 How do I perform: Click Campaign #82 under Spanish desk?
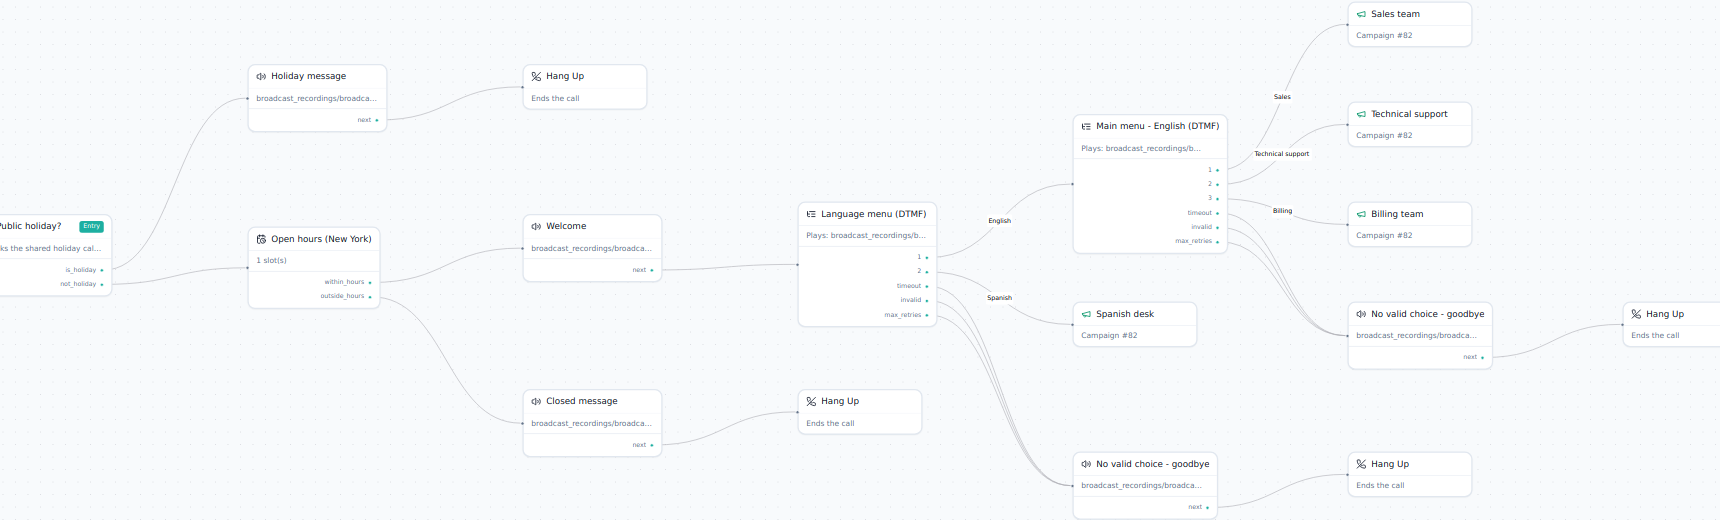[x=1109, y=336]
